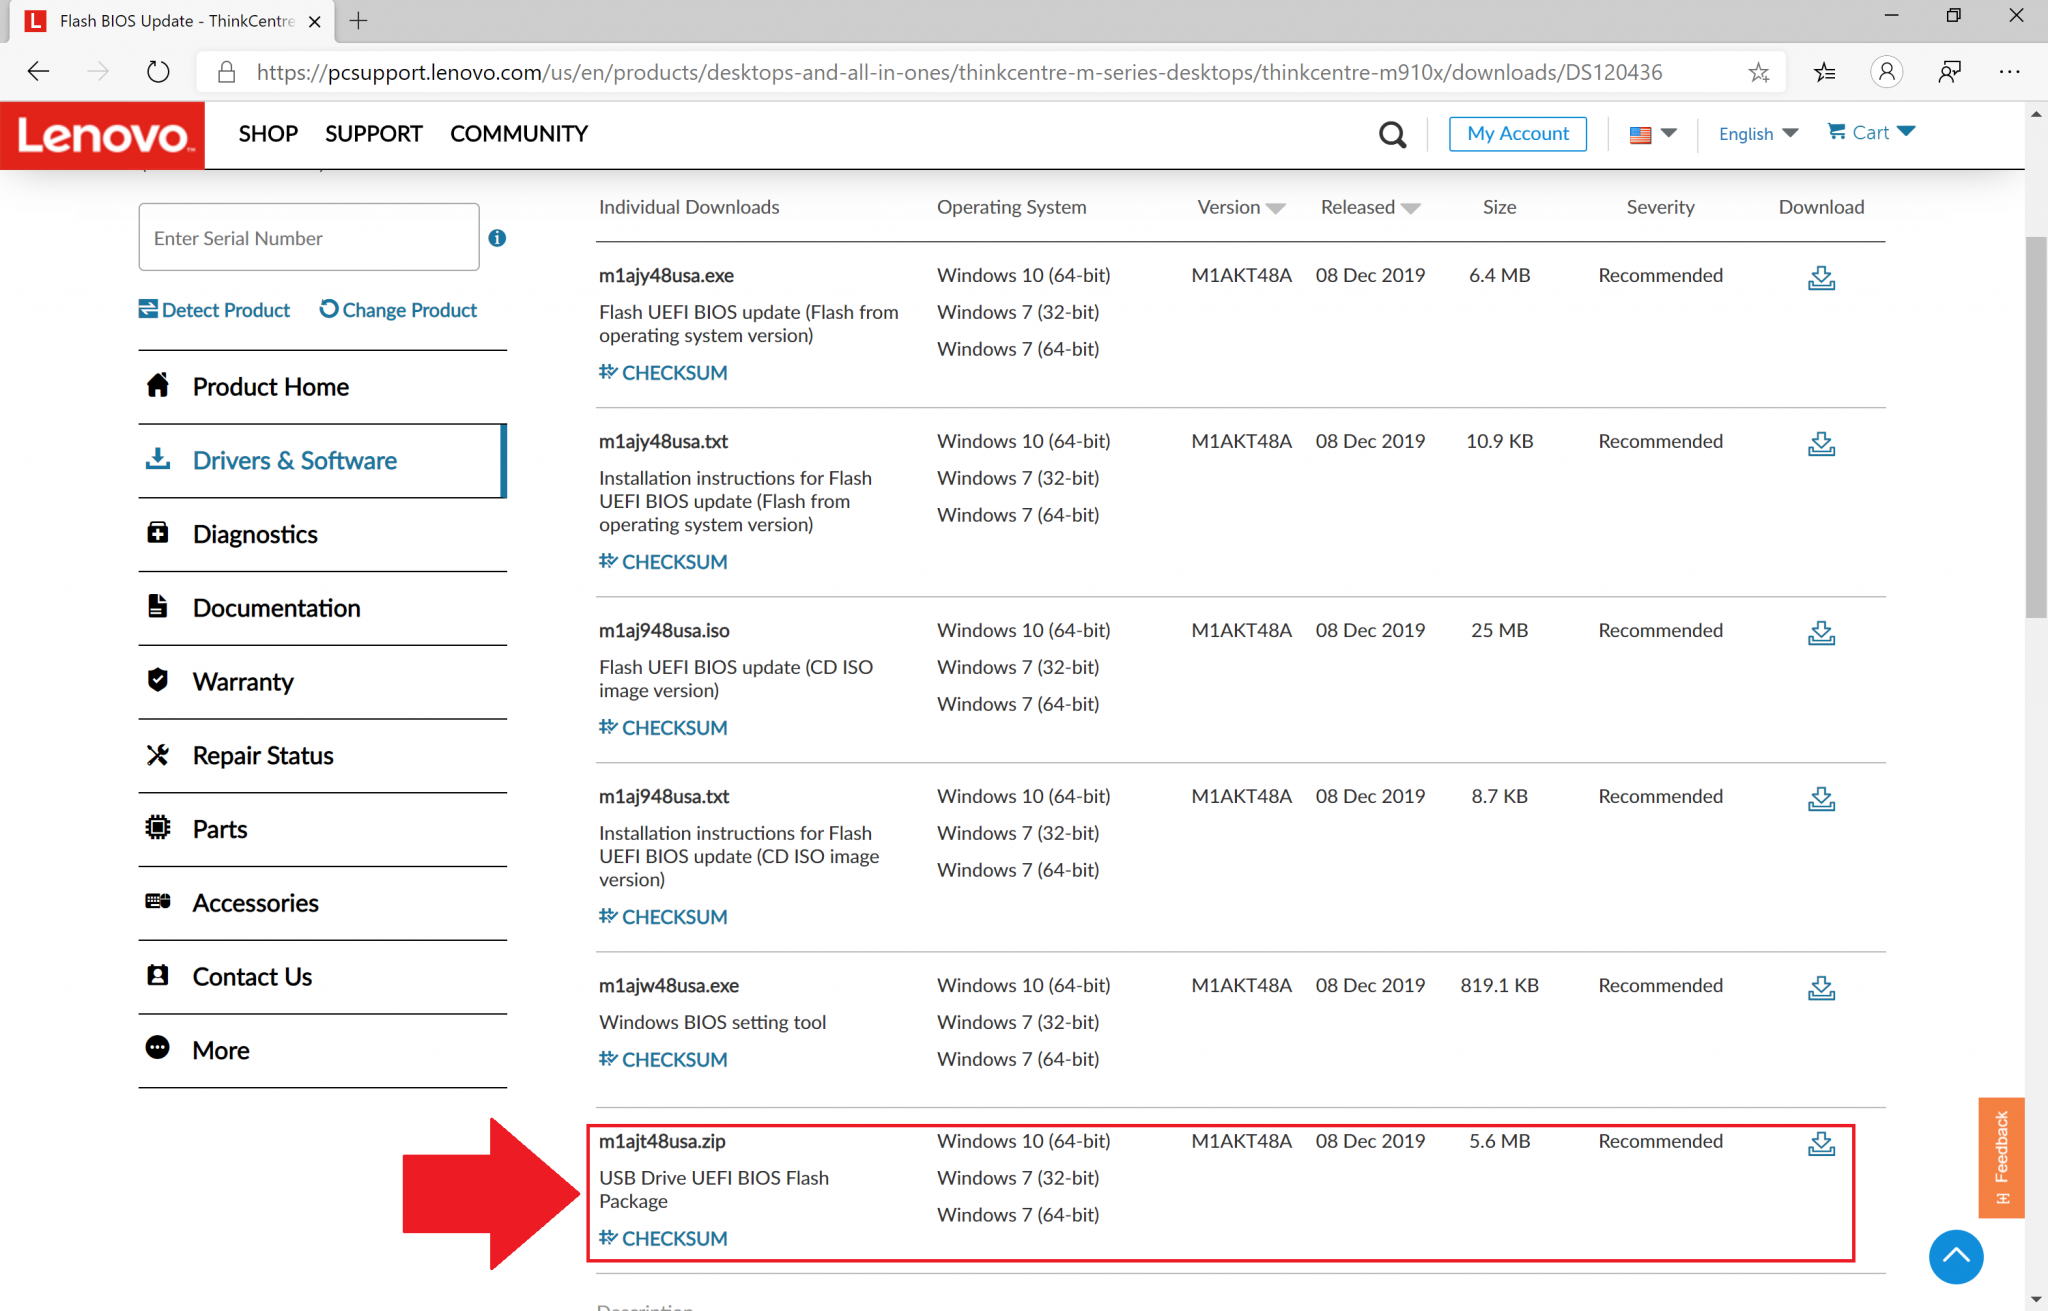Sort downloads by Version column arrow
2048x1311 pixels.
click(1275, 208)
